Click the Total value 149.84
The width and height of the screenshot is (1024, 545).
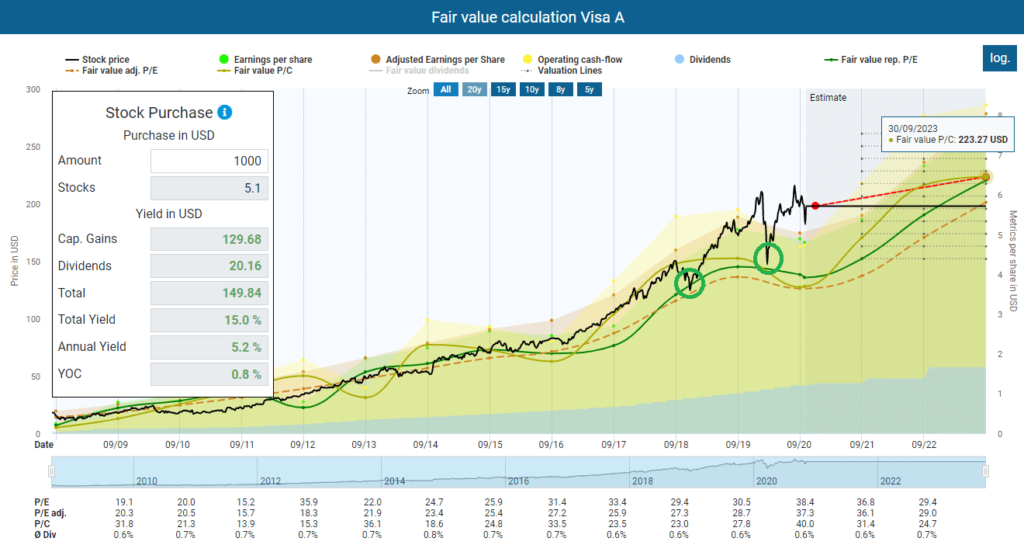209,293
